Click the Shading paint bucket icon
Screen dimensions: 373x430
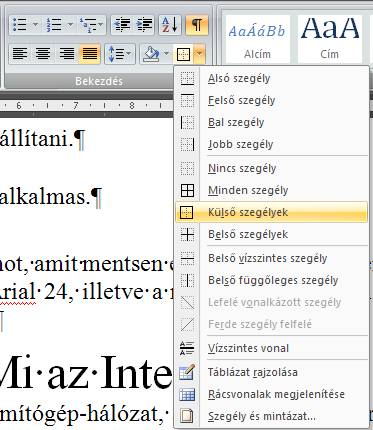151,54
